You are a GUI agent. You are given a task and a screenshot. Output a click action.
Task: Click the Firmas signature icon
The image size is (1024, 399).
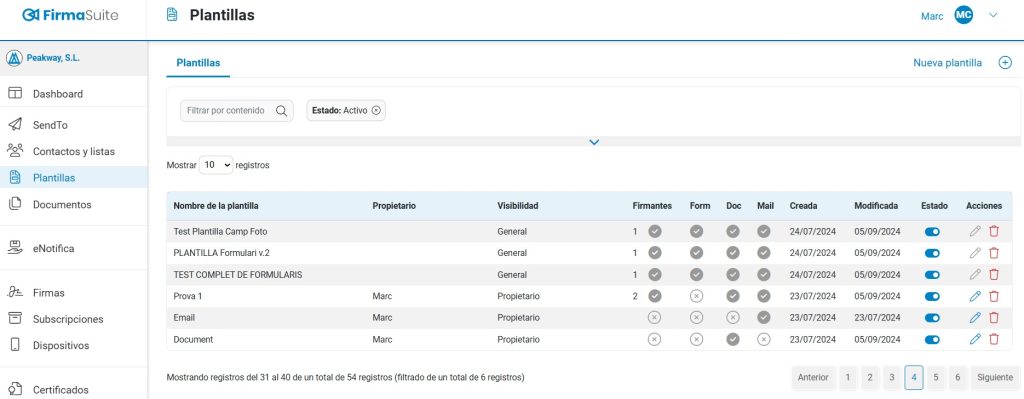click(x=15, y=293)
